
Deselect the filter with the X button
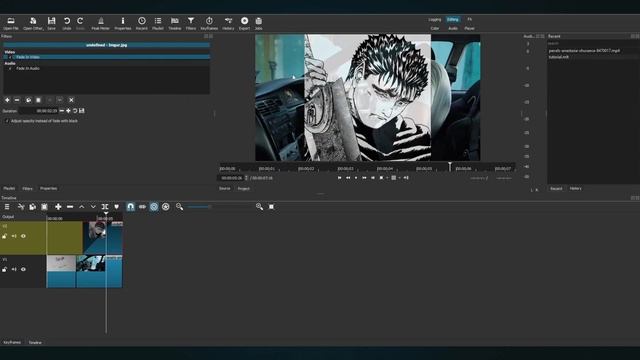[71, 100]
